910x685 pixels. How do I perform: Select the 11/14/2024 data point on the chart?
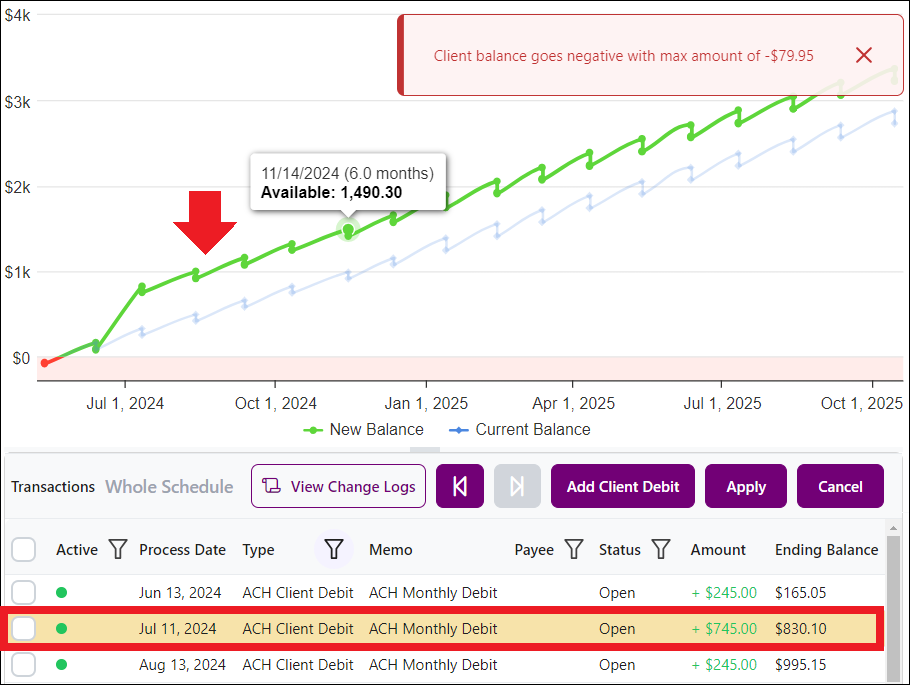pos(347,231)
